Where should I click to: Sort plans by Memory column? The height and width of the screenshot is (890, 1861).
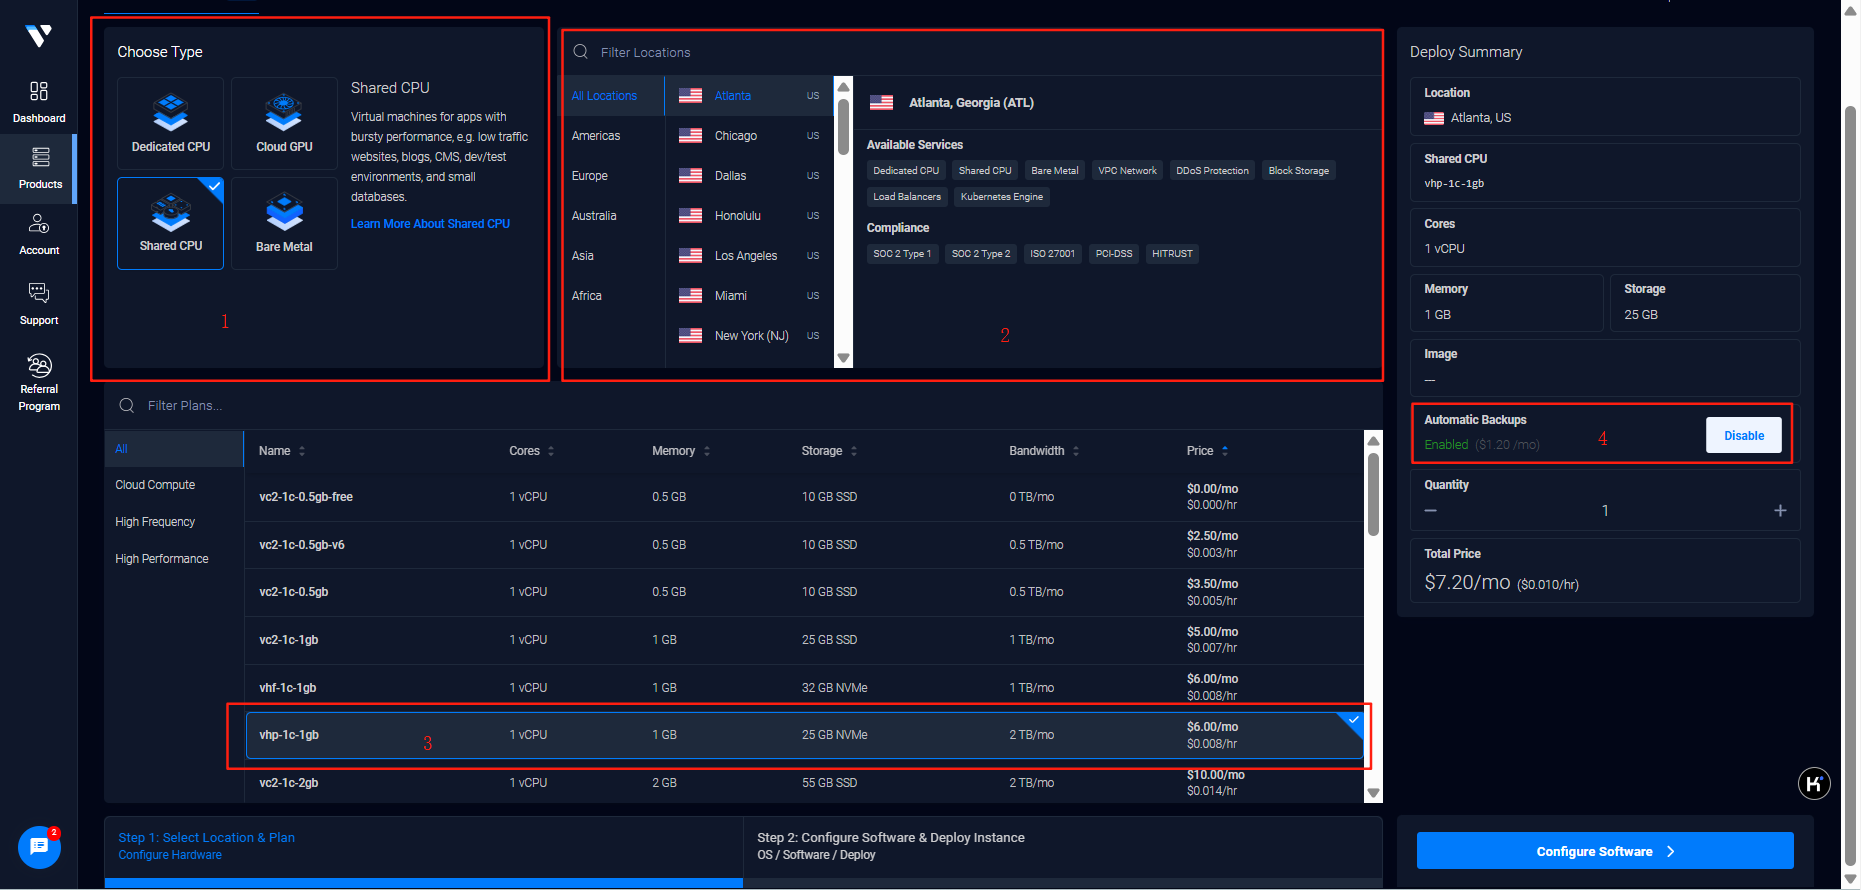coord(680,451)
